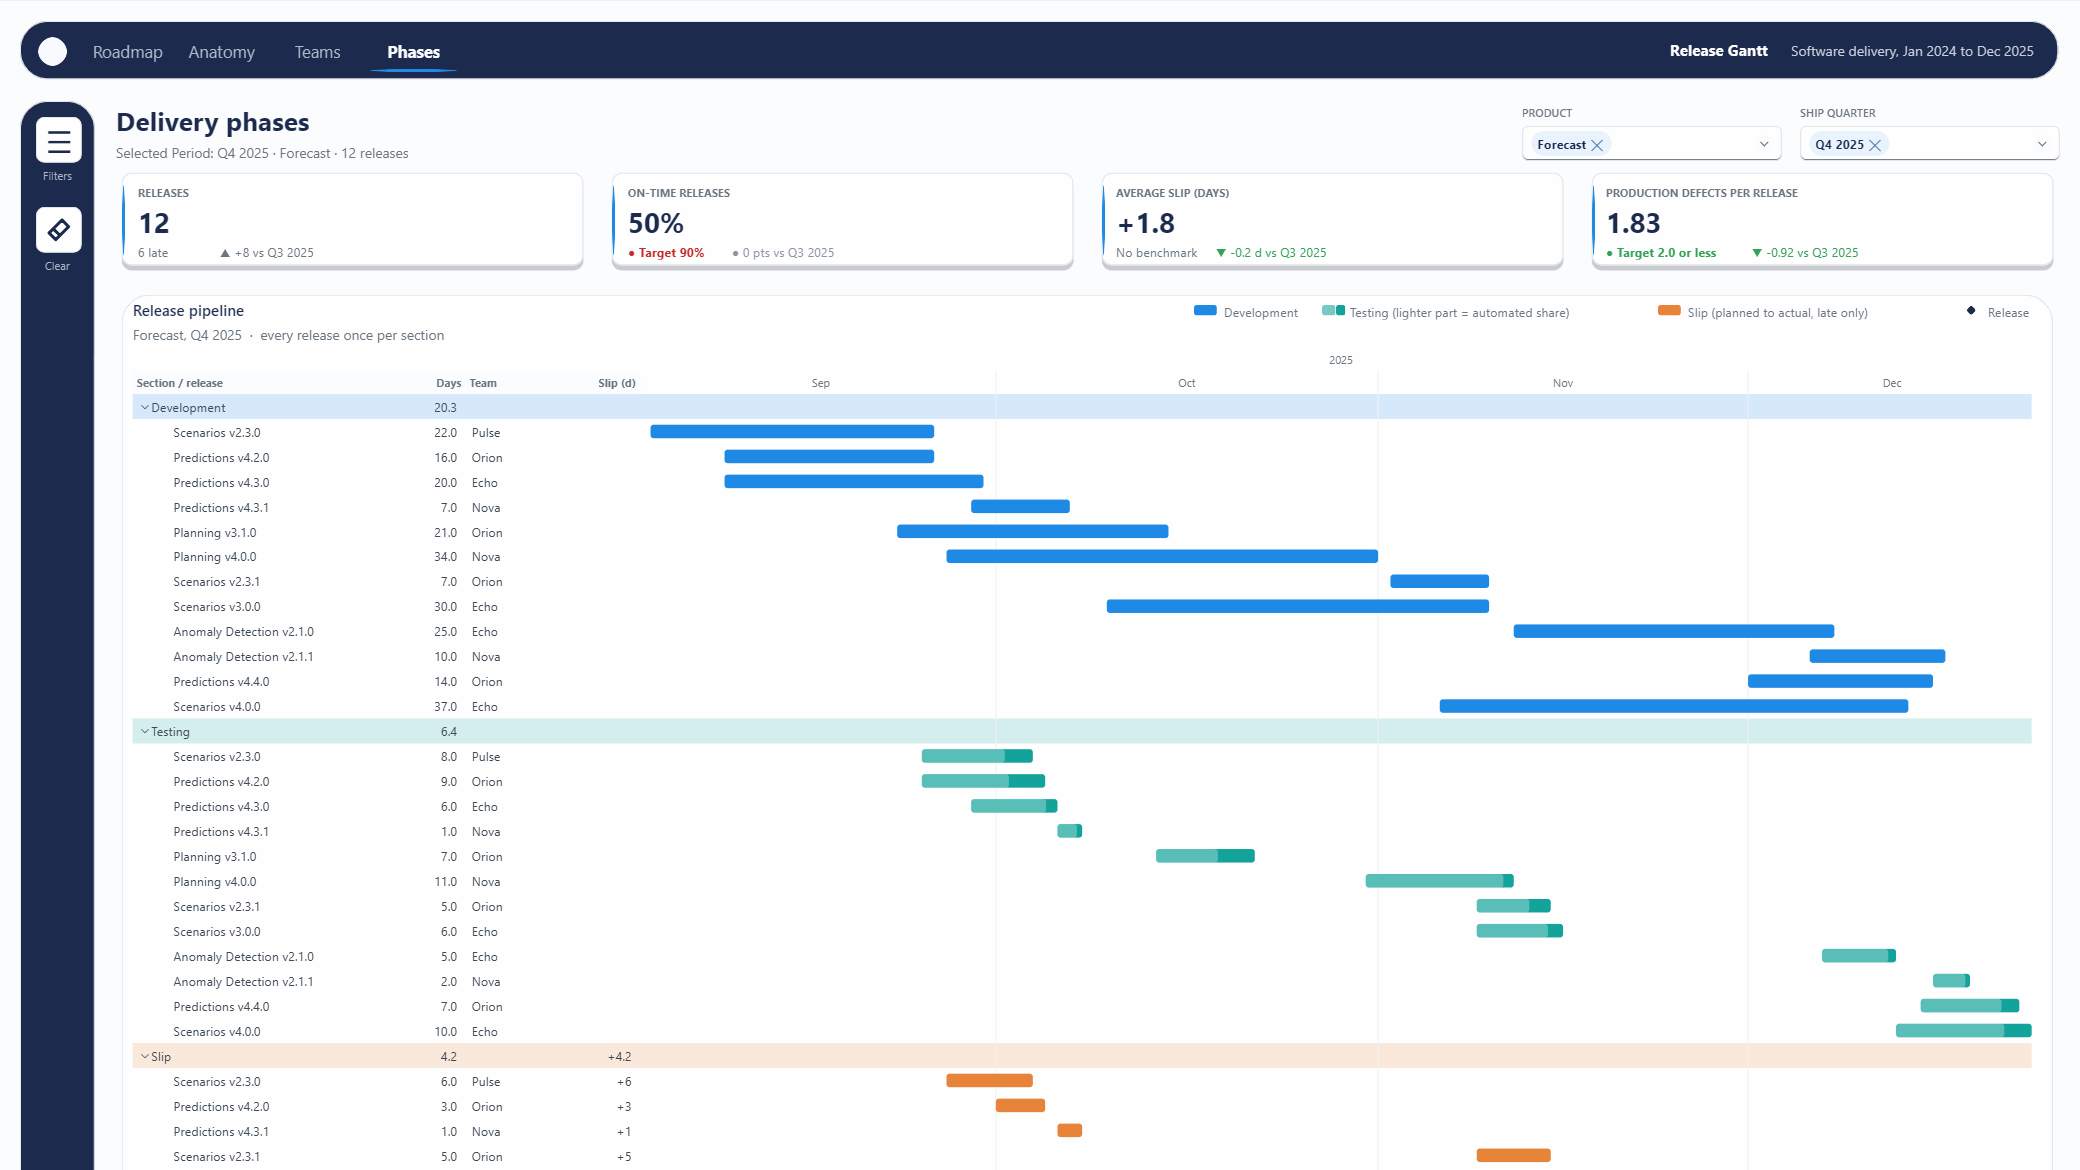
Task: Click the Average Slip +1.8 card
Action: [1332, 221]
